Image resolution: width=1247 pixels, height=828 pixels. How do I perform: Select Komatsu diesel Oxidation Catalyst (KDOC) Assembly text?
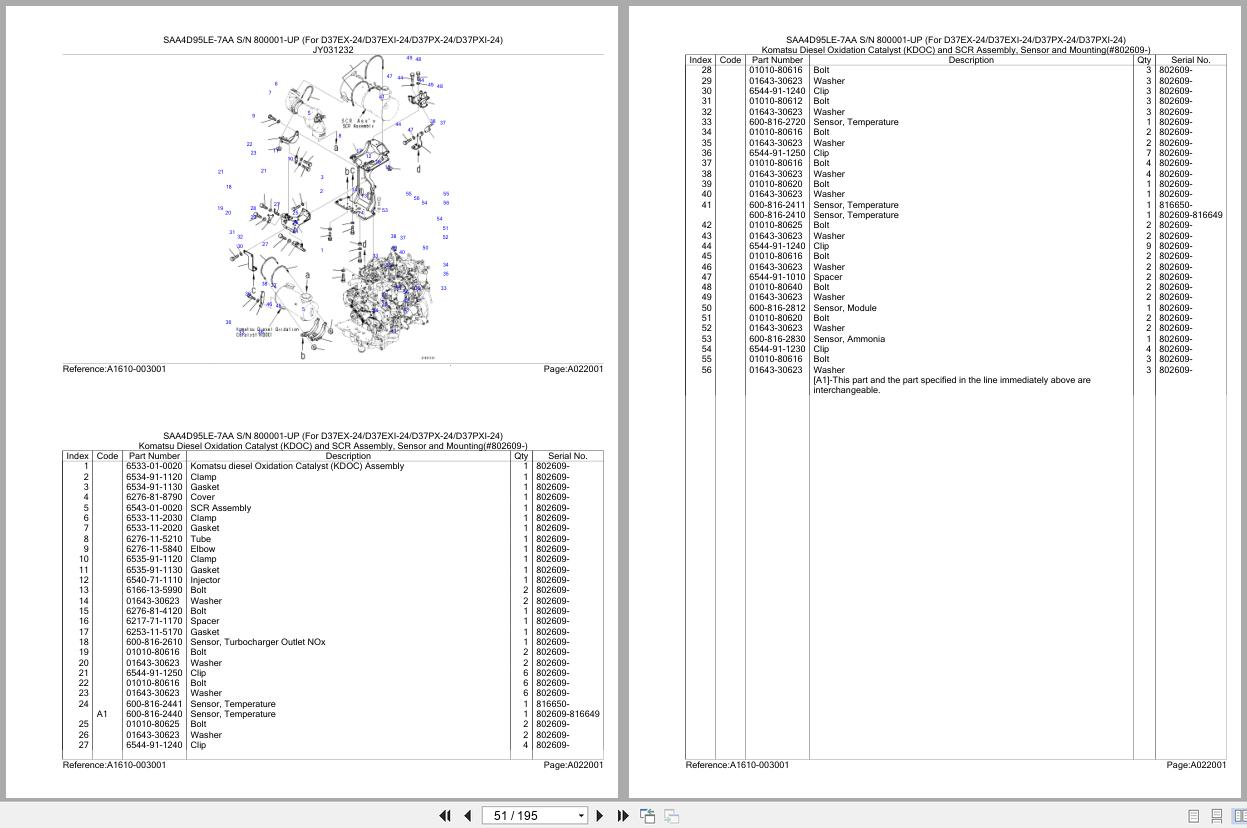297,466
